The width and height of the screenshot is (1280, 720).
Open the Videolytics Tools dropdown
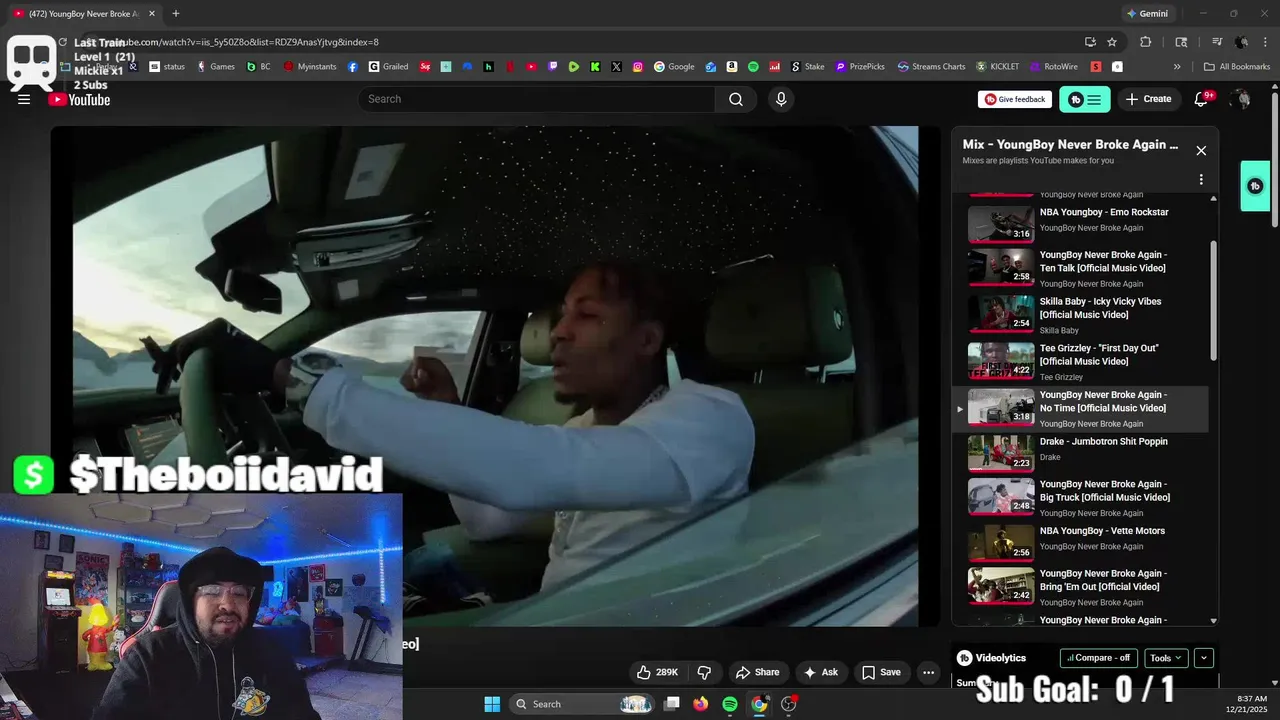click(x=1166, y=658)
